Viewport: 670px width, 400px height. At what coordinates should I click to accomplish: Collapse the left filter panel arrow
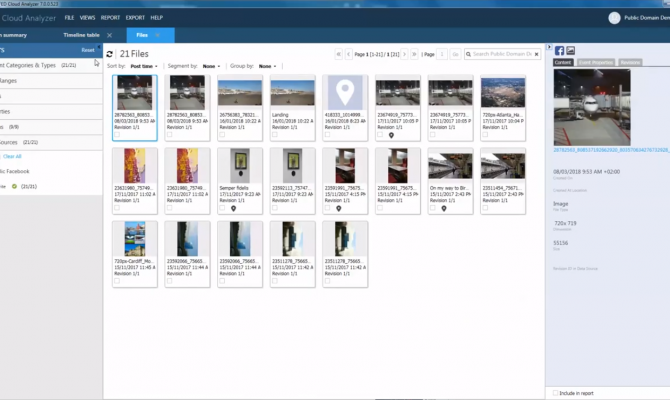coord(100,49)
